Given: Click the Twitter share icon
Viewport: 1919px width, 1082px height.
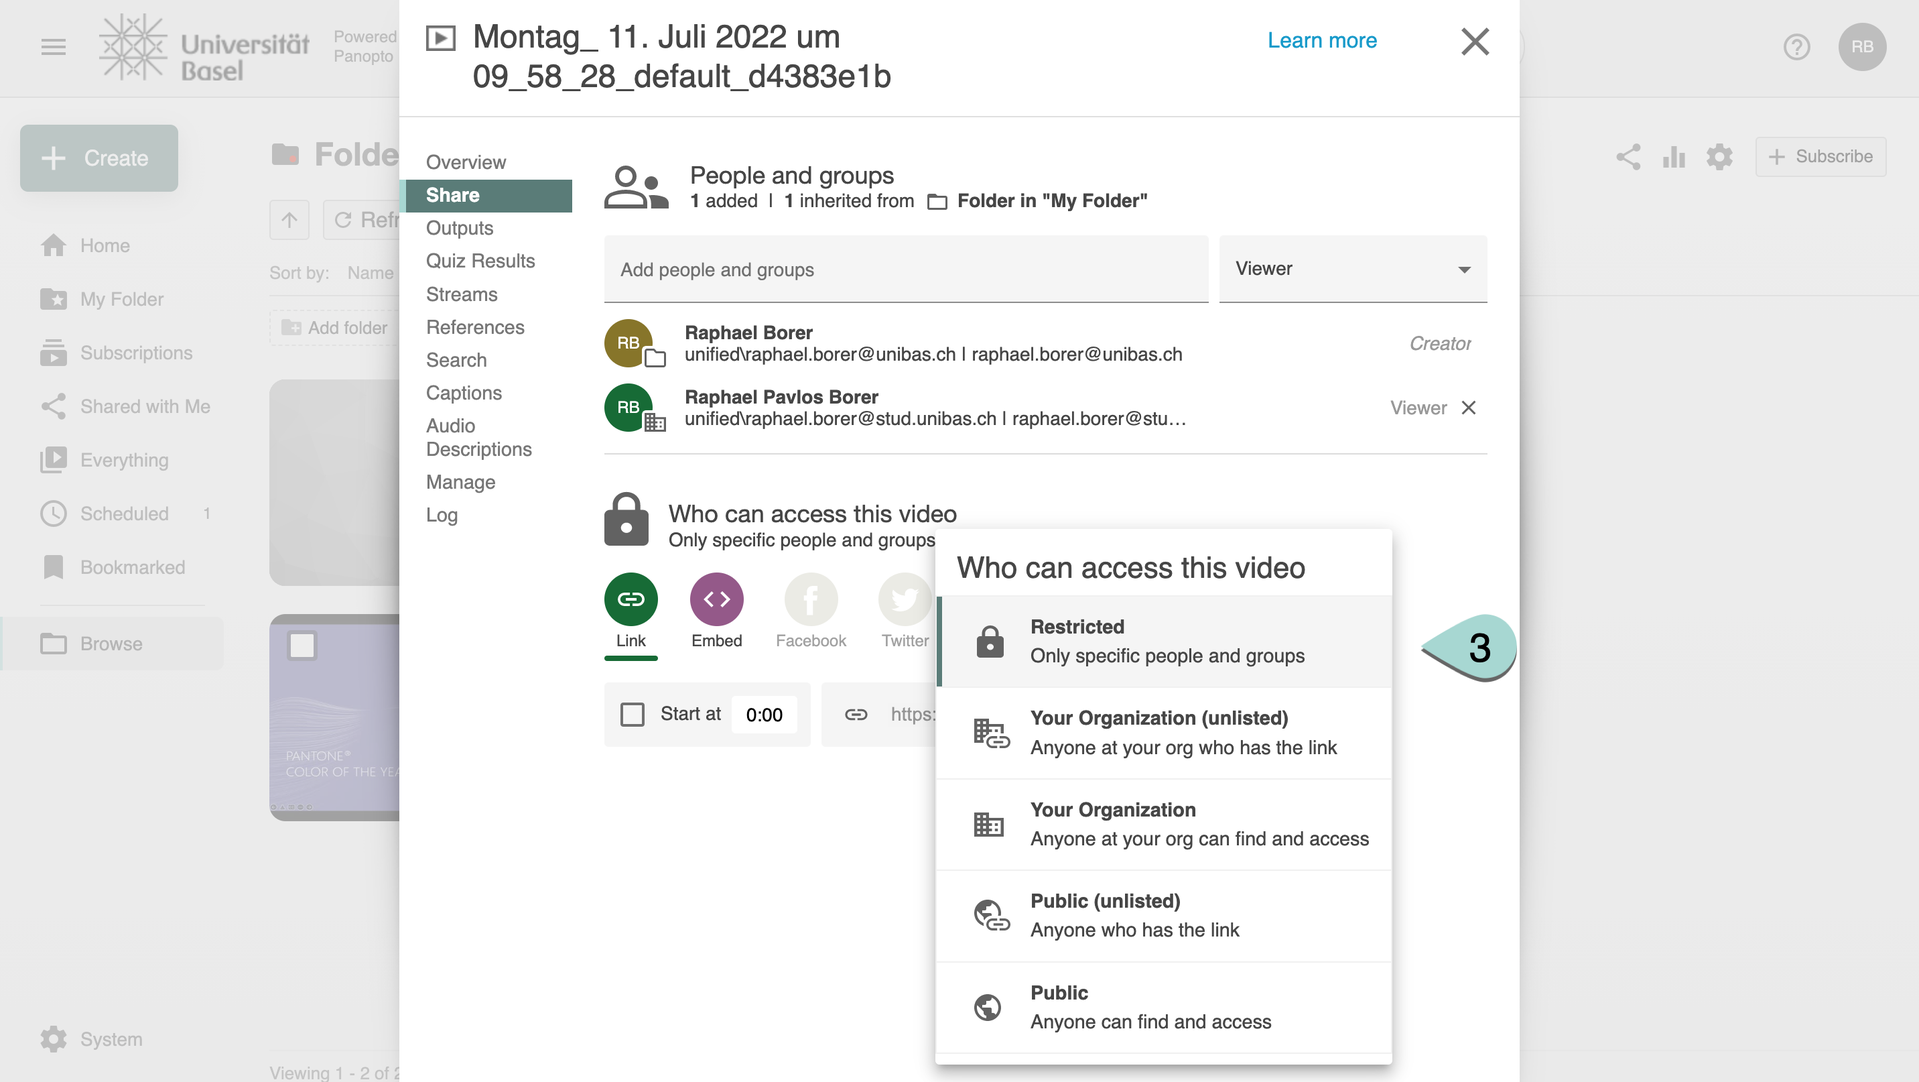Looking at the screenshot, I should click(904, 599).
